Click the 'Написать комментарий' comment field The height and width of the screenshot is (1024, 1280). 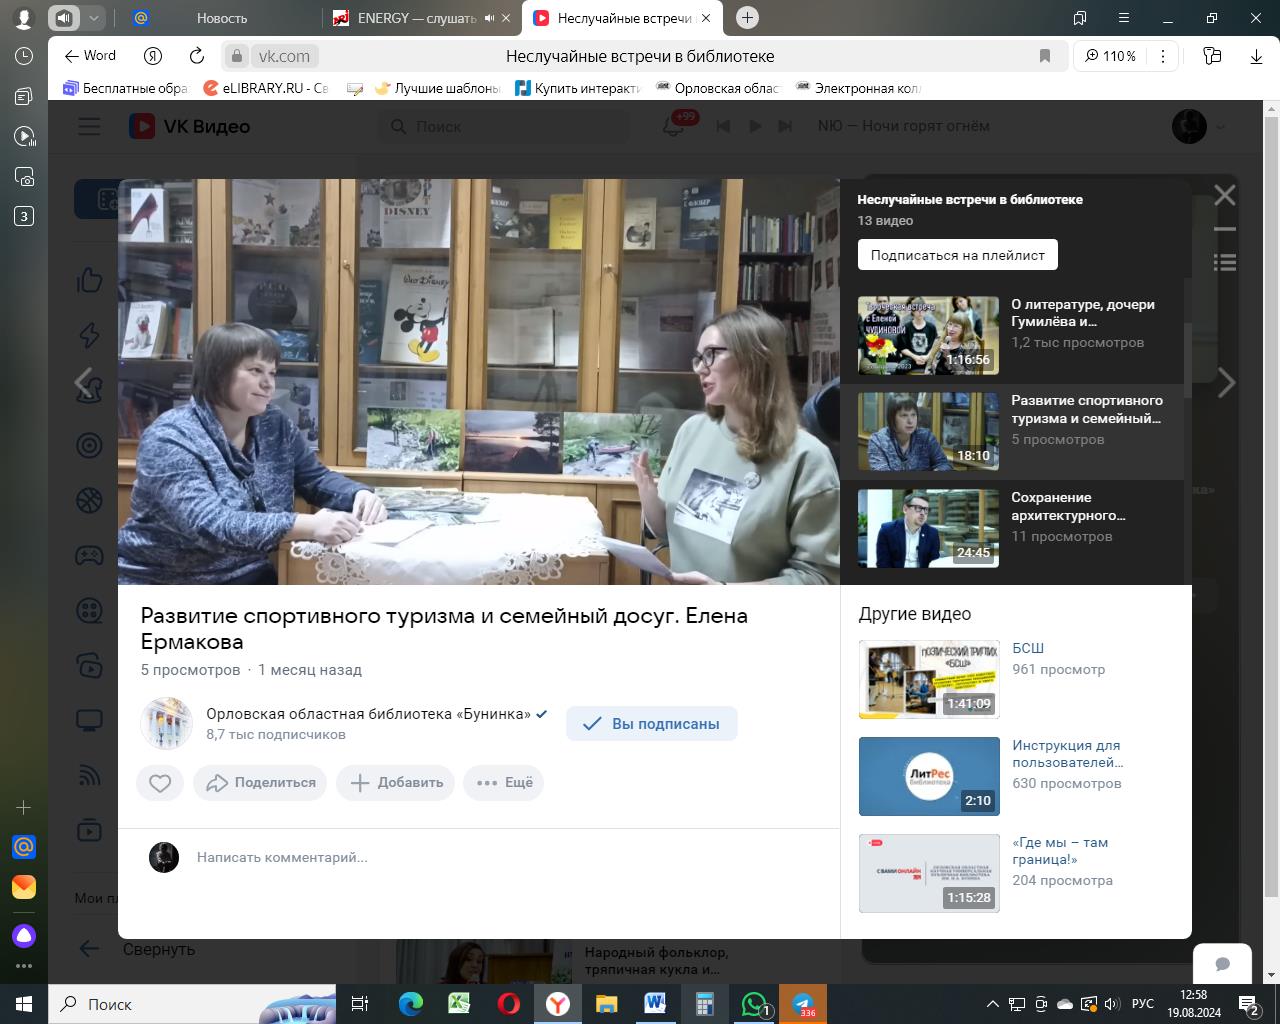point(282,857)
